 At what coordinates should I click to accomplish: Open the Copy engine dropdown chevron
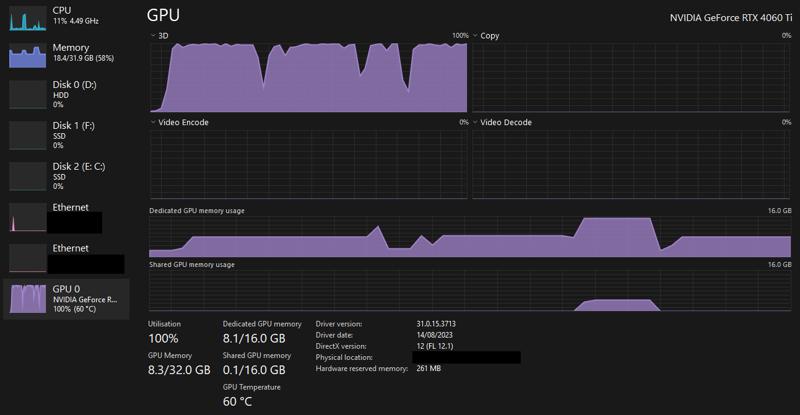click(475, 36)
